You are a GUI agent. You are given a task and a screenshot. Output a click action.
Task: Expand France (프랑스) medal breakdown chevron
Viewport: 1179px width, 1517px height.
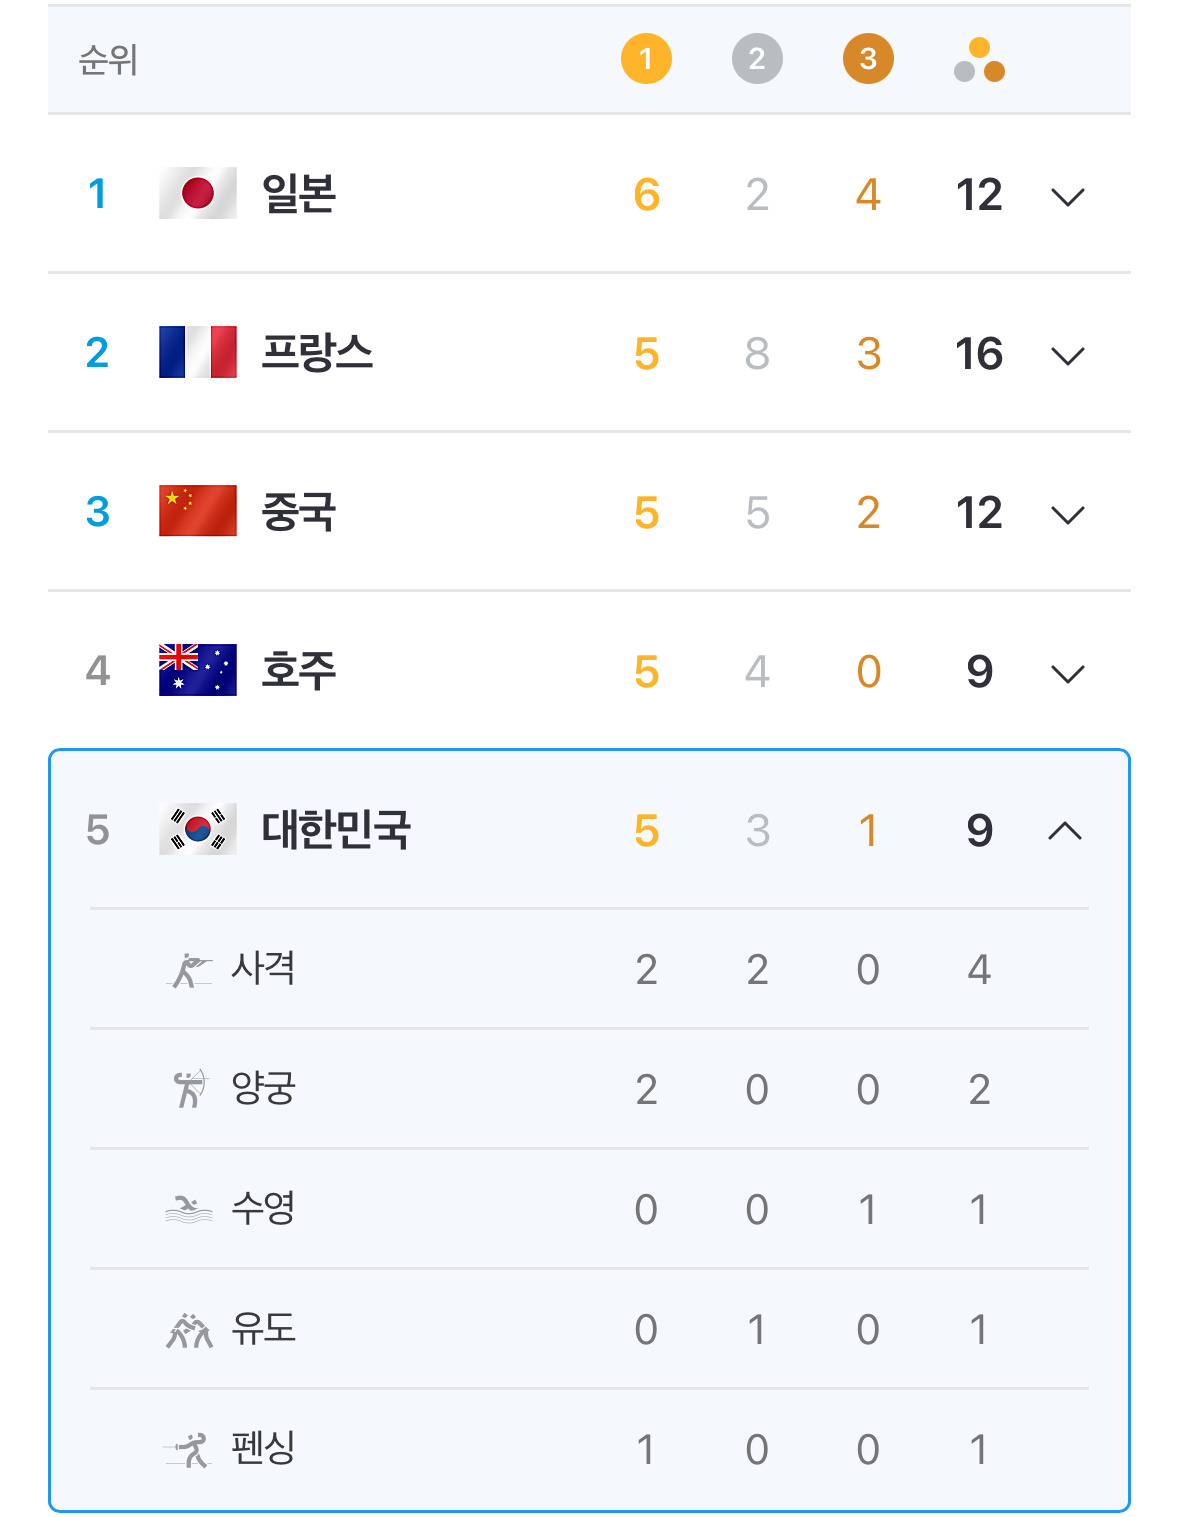pyautogui.click(x=1068, y=355)
